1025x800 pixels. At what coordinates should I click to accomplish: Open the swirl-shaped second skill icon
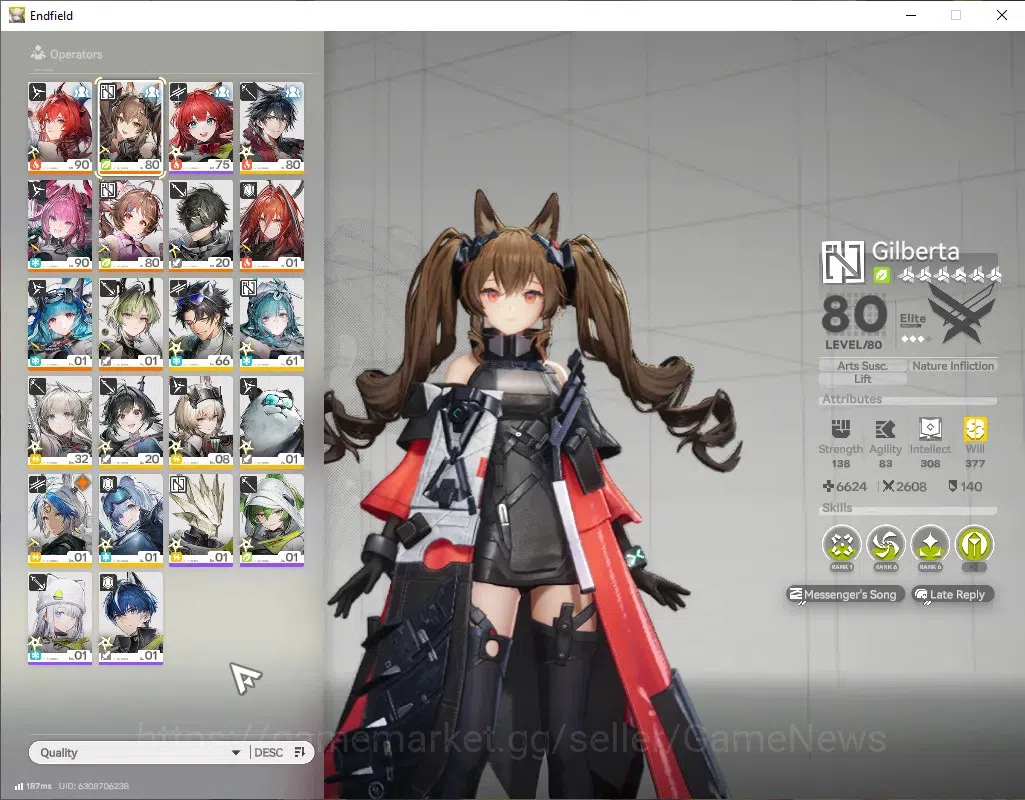(x=886, y=544)
